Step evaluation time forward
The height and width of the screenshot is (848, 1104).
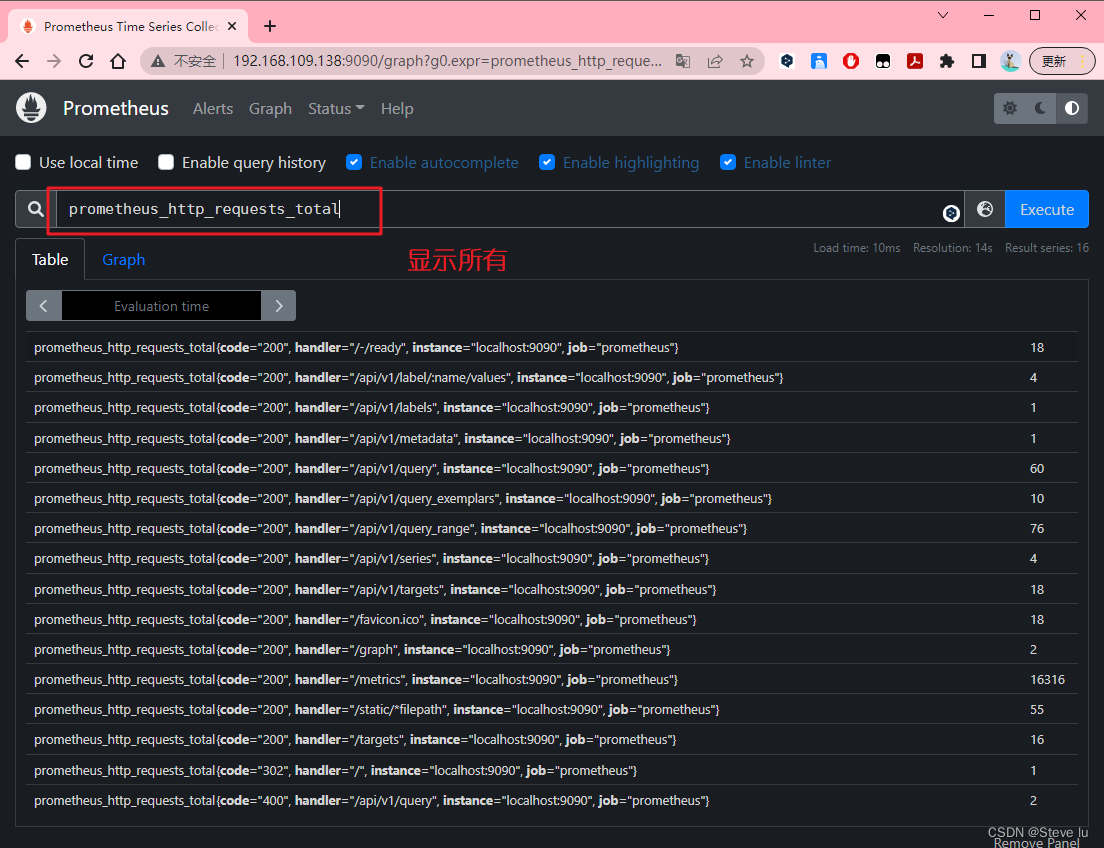(279, 306)
